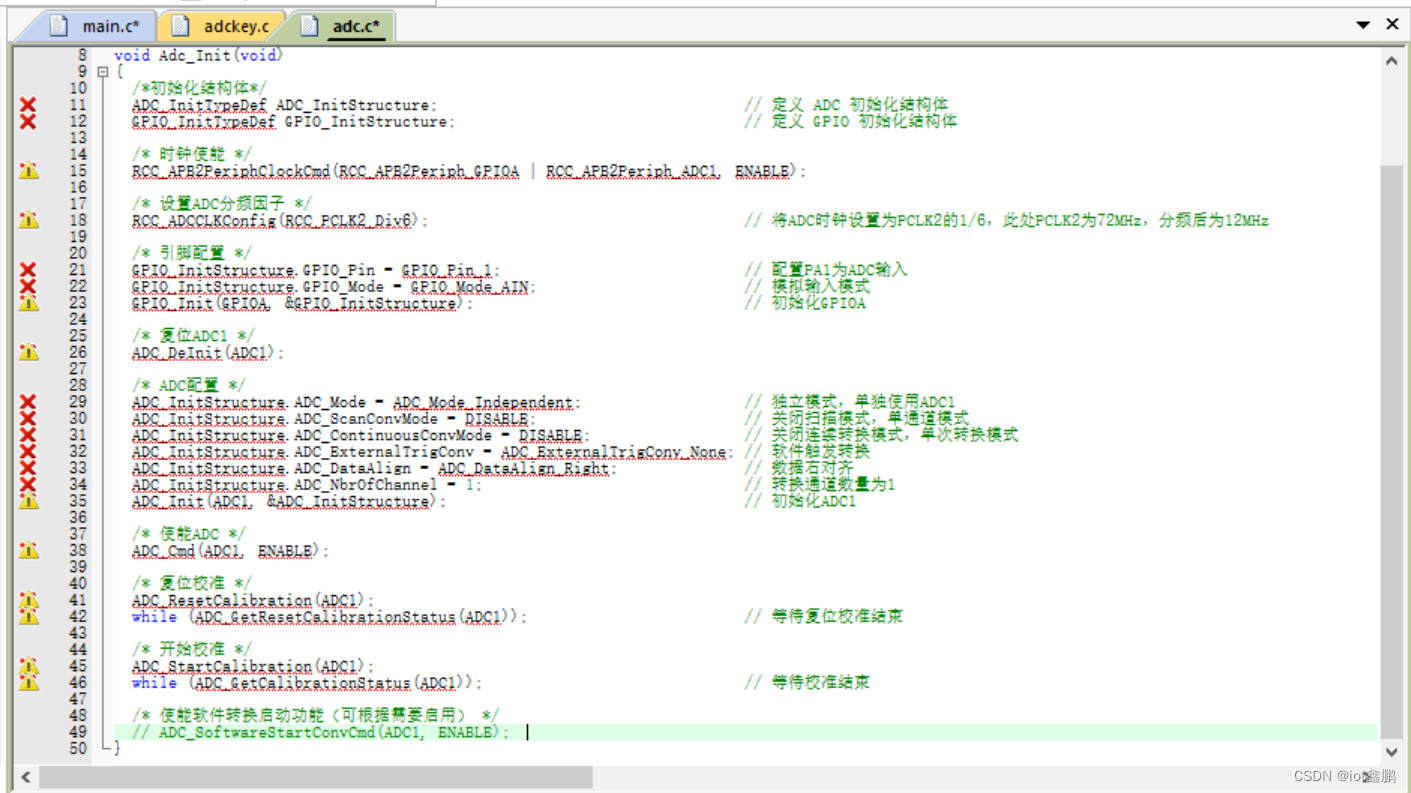This screenshot has height=793, width=1411.
Task: Click the warning icon on line 26
Action: (28, 352)
